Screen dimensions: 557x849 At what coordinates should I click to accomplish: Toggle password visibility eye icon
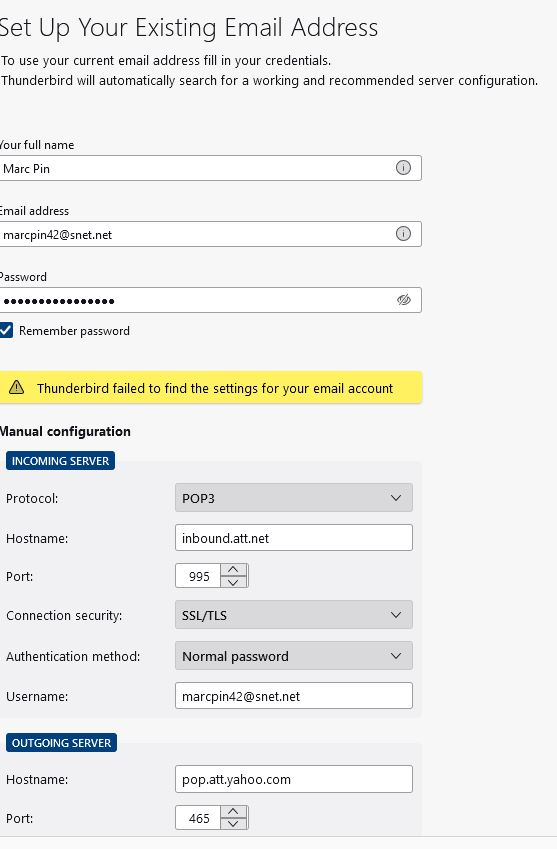click(x=404, y=300)
